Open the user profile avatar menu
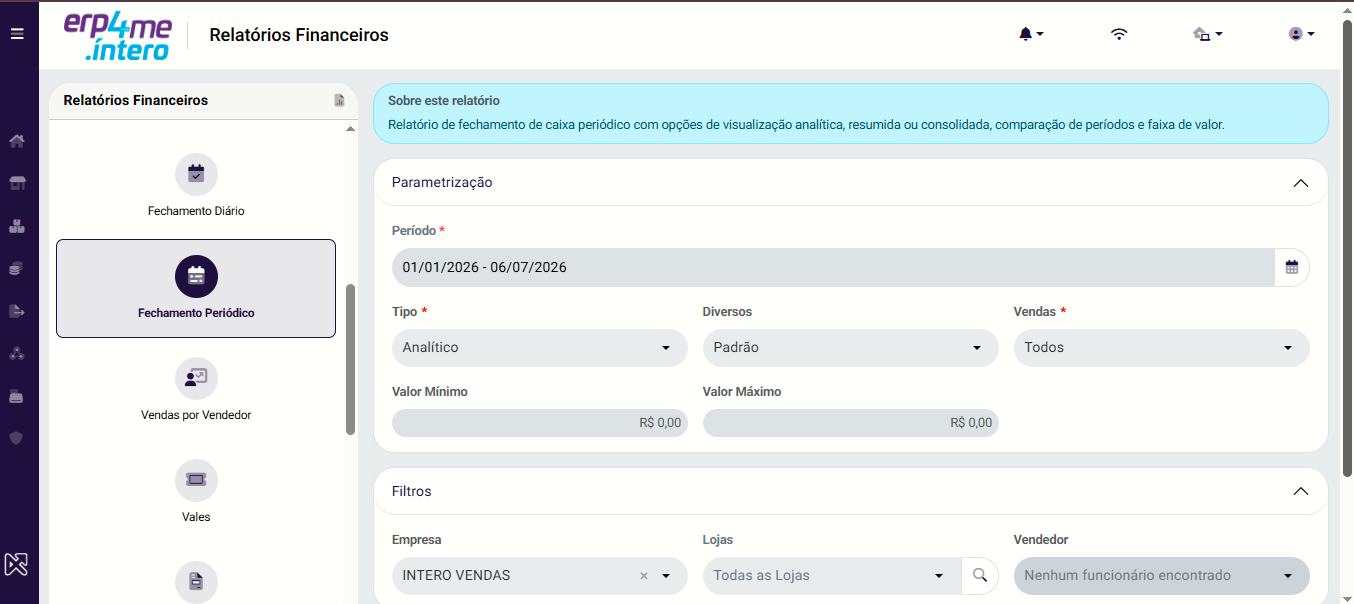This screenshot has height=604, width=1354. pyautogui.click(x=1301, y=34)
